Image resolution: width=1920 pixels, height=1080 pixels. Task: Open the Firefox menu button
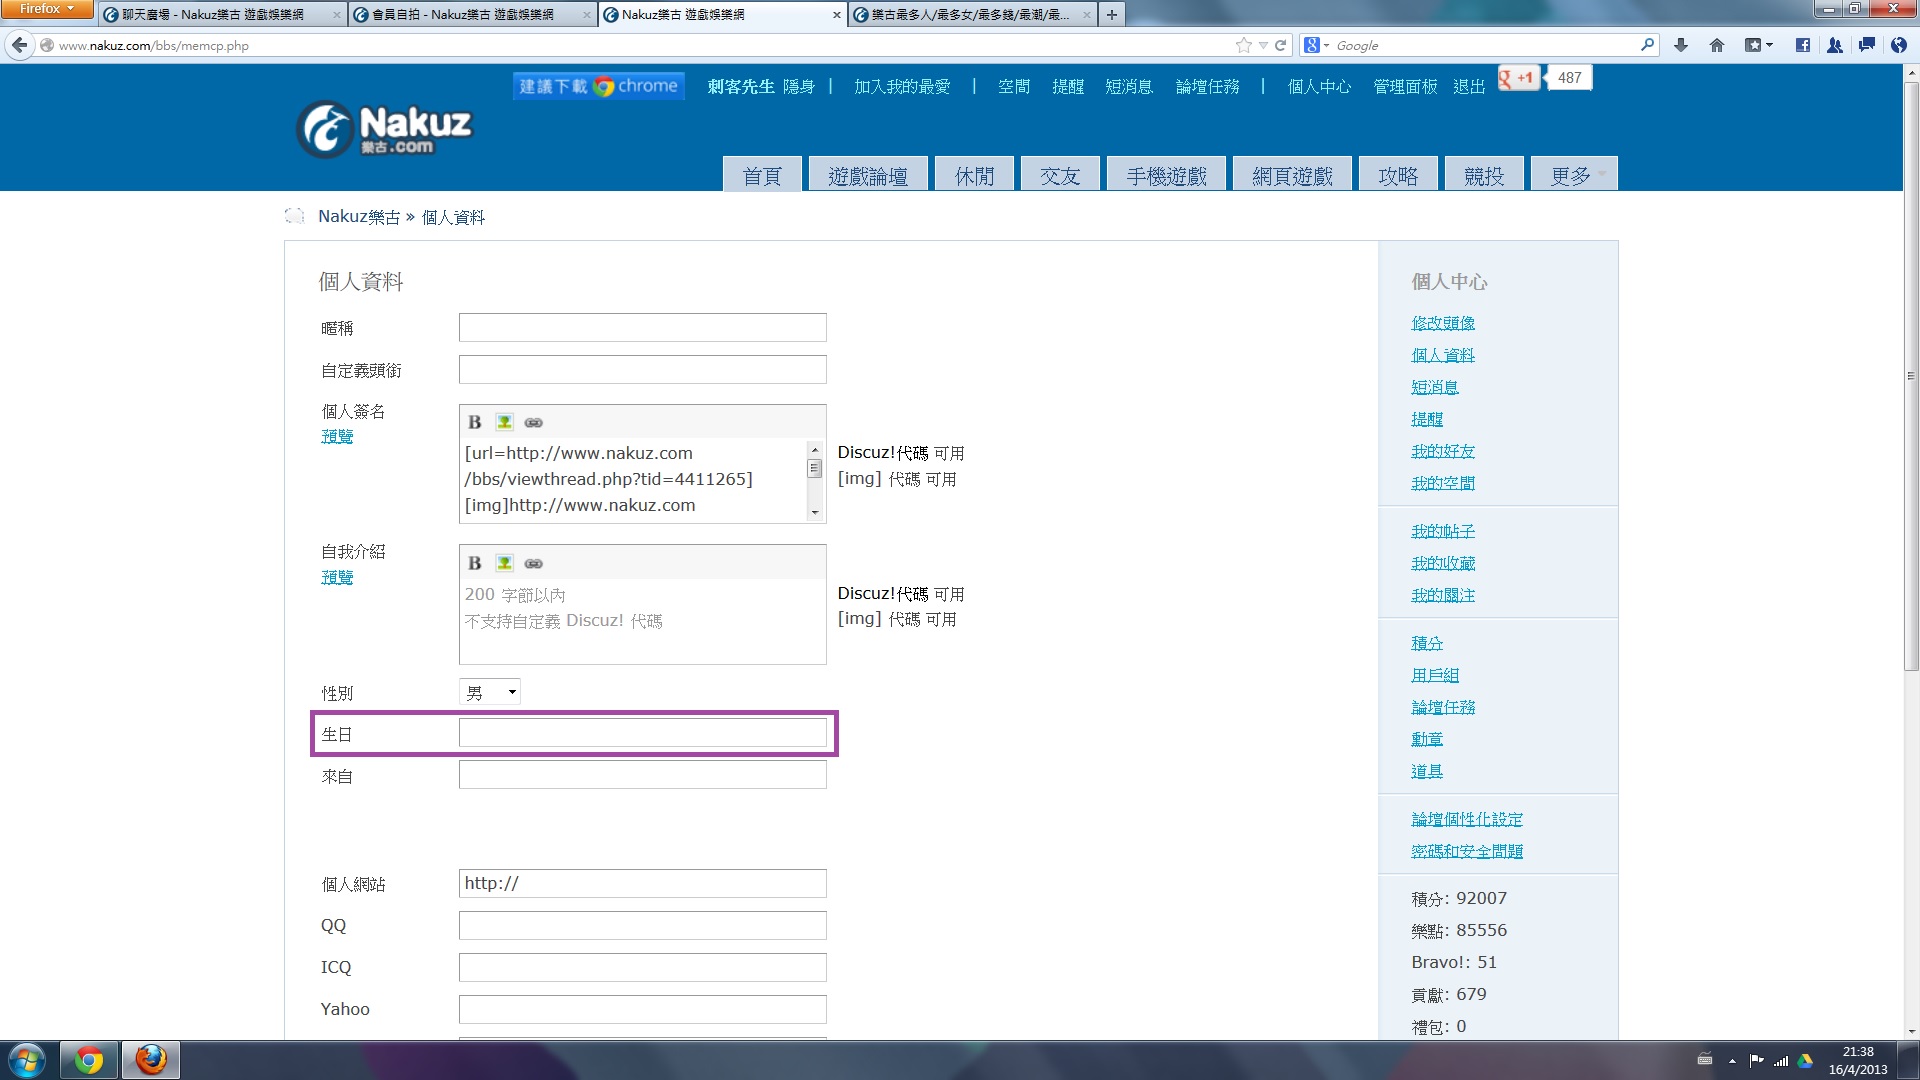click(x=47, y=9)
